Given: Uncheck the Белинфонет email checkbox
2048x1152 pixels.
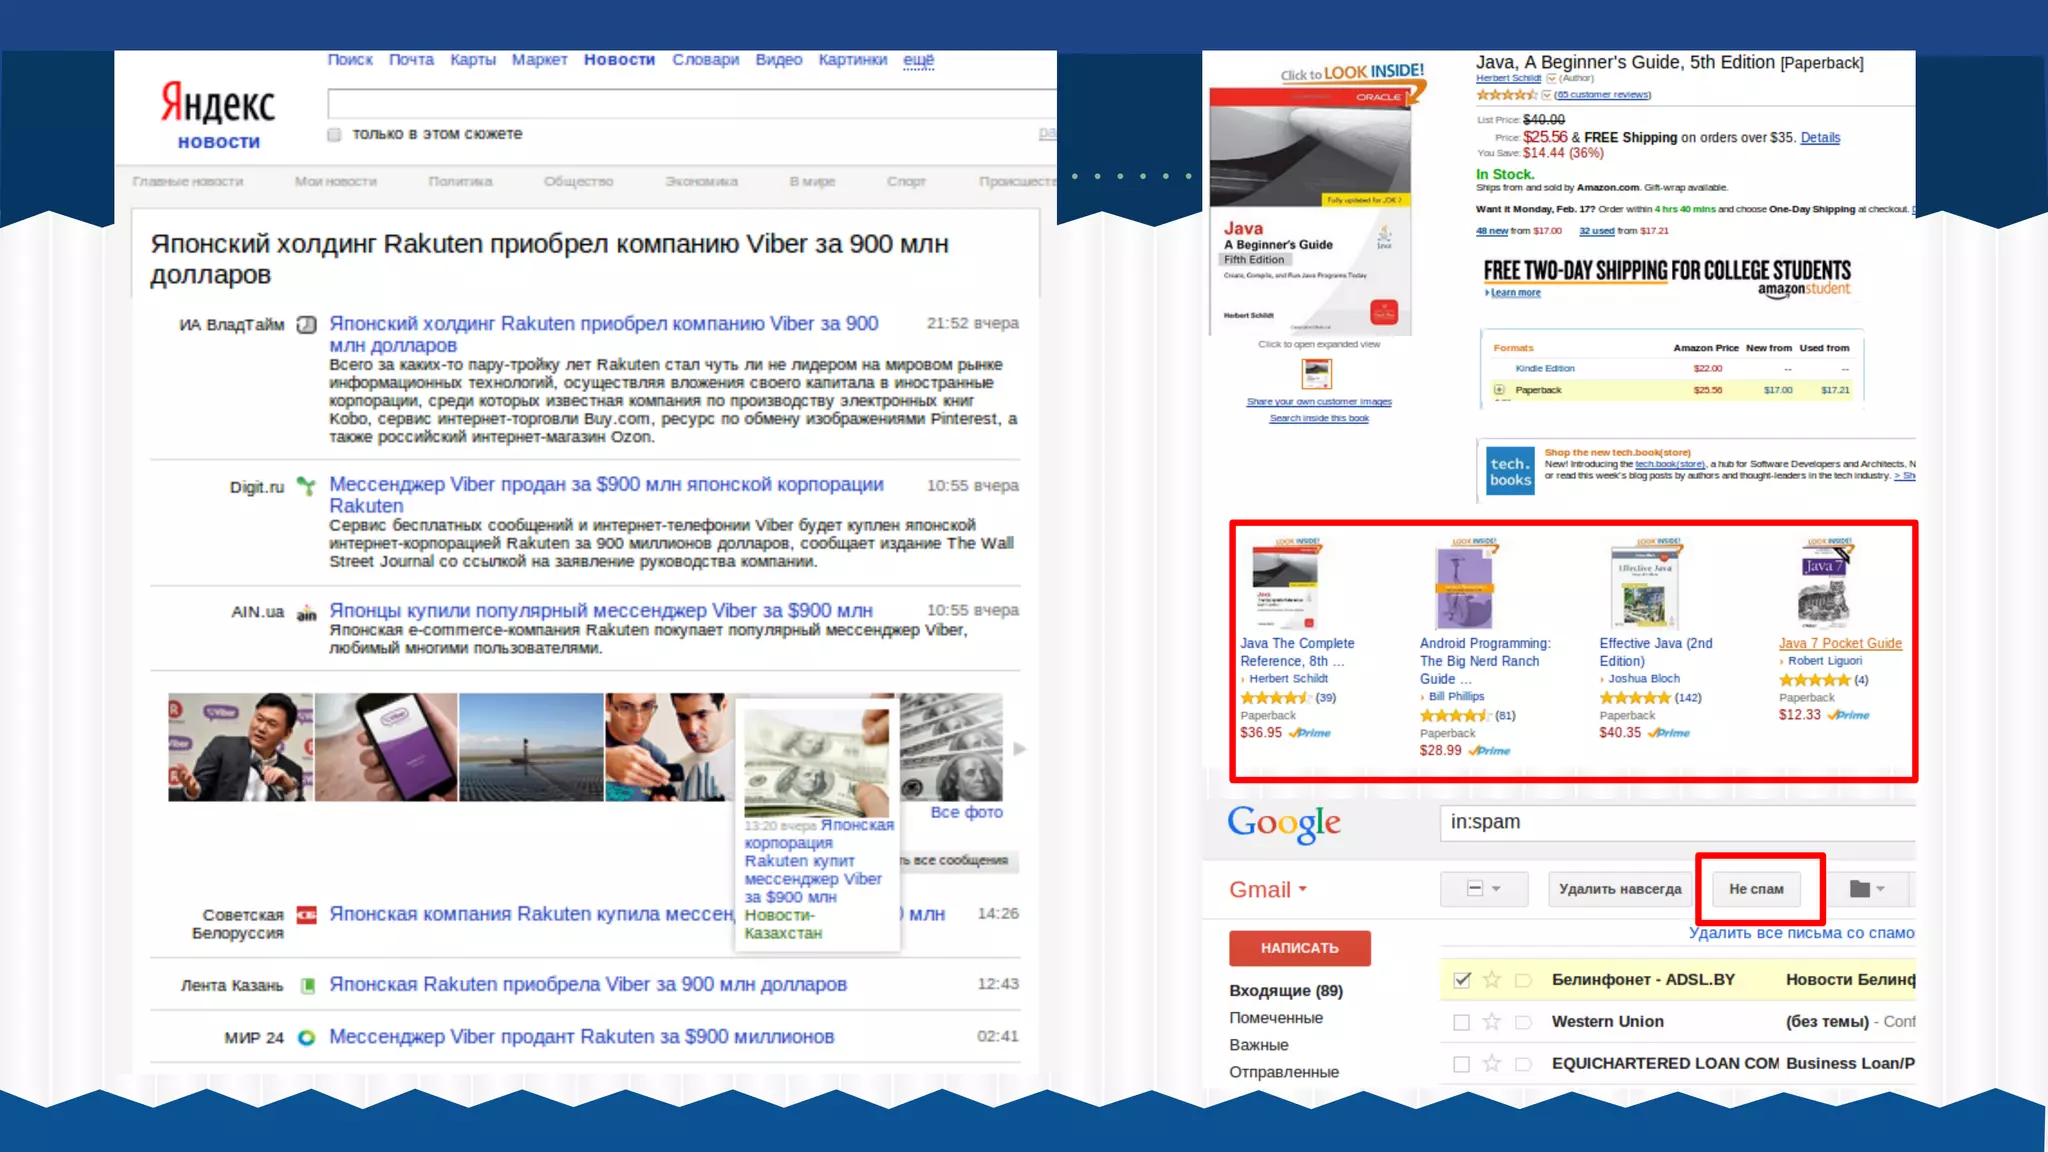Looking at the screenshot, I should coord(1461,980).
